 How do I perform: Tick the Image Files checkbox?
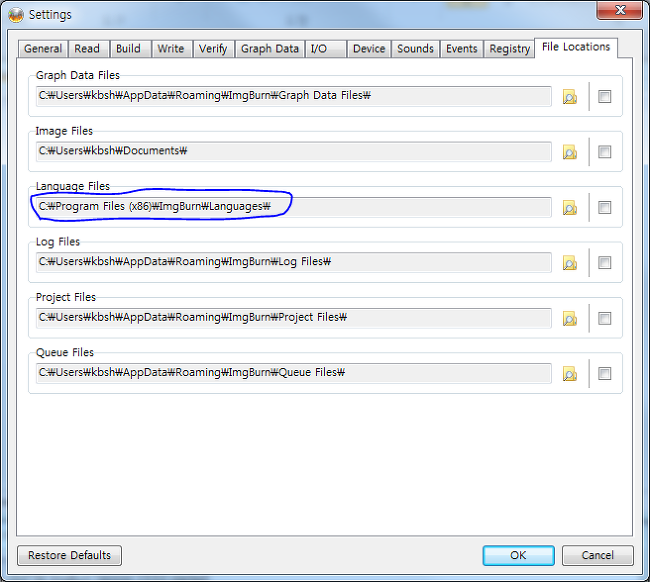click(x=604, y=152)
